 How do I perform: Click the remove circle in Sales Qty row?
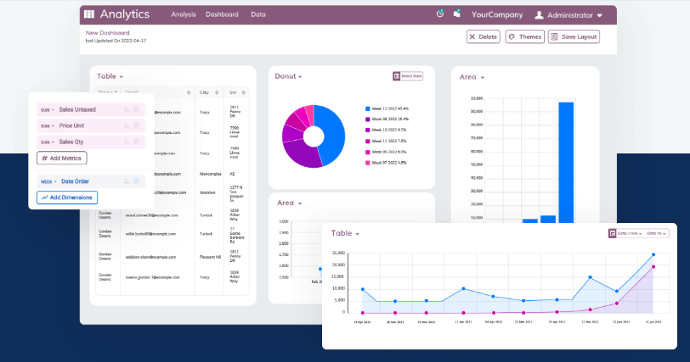tap(136, 142)
